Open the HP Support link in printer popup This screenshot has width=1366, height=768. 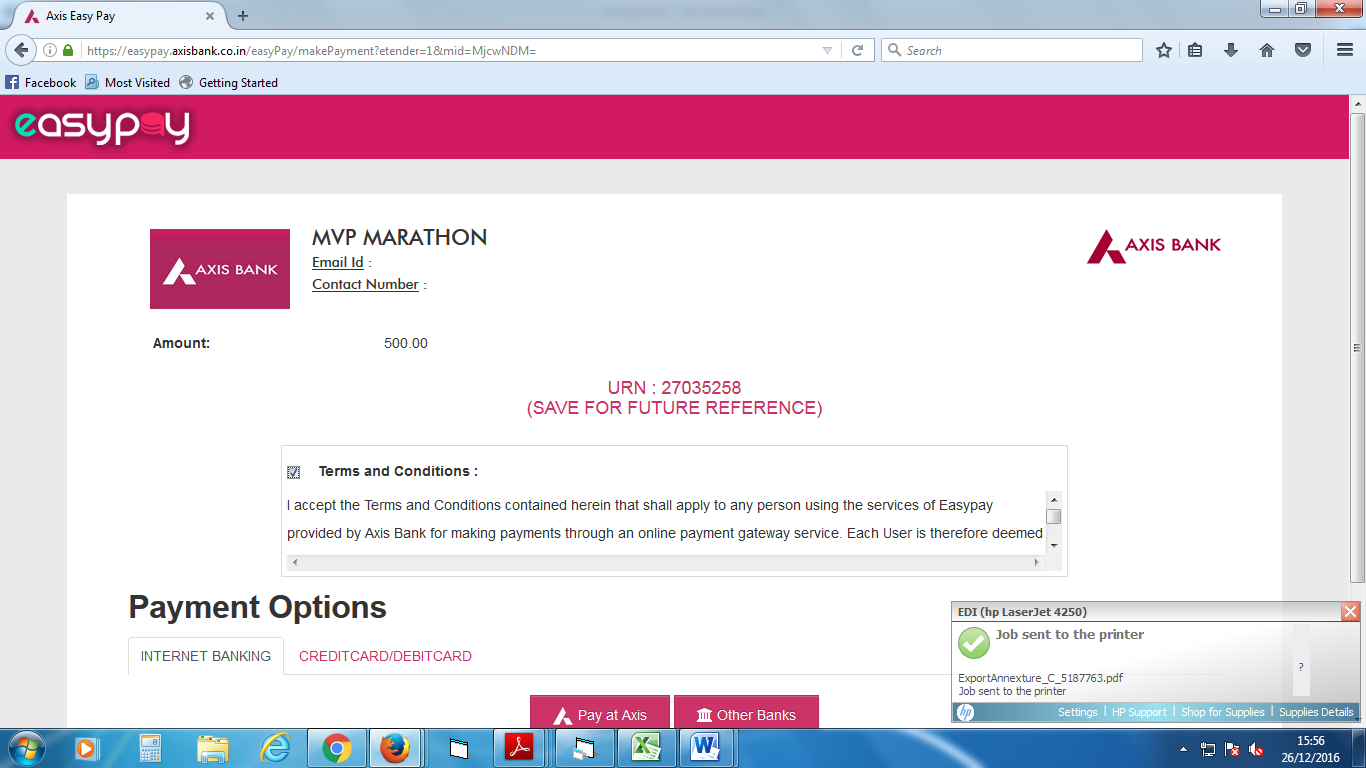click(1139, 712)
